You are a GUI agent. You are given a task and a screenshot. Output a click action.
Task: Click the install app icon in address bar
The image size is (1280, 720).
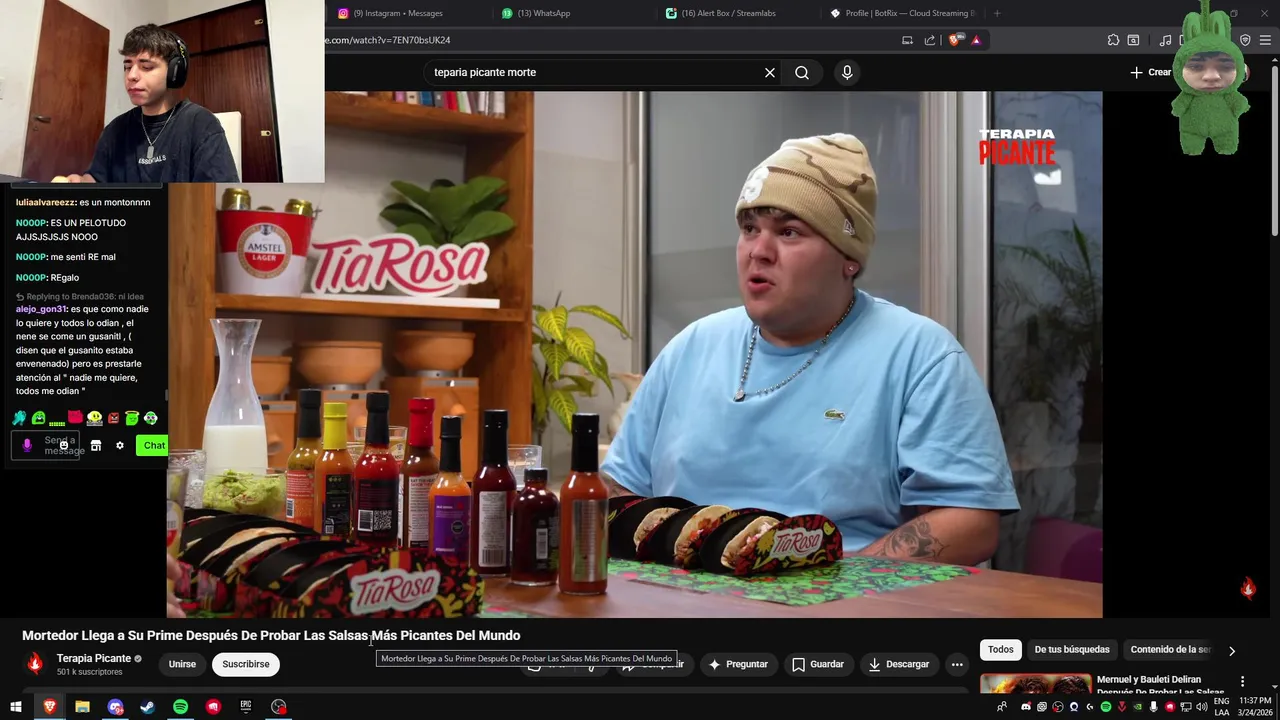click(907, 40)
